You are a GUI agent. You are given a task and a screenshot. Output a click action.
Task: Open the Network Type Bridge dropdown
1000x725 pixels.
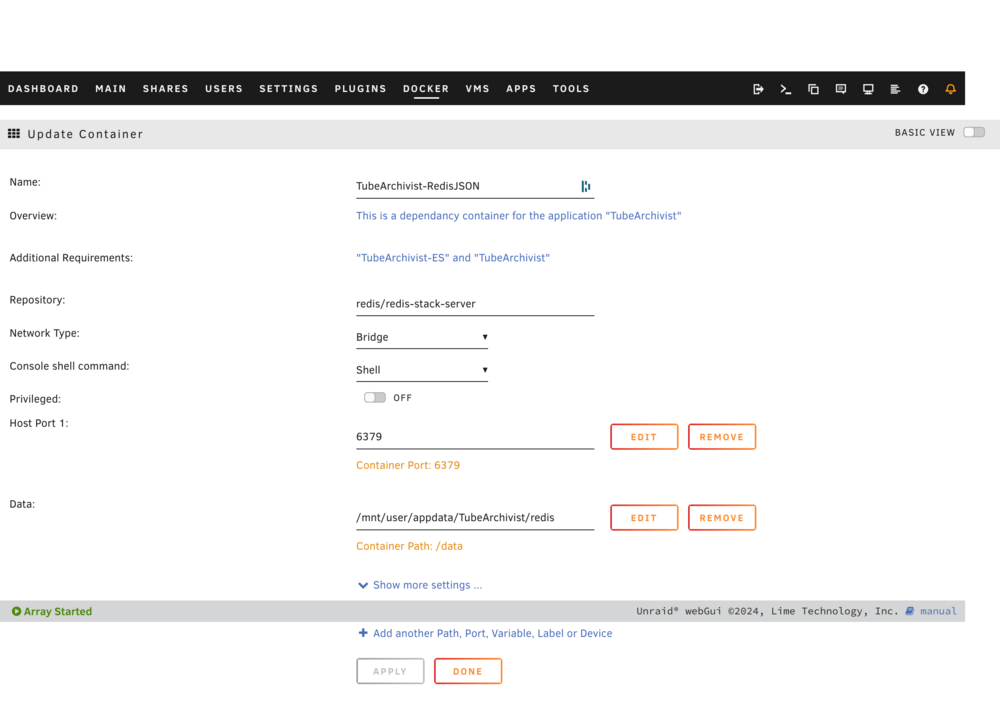pyautogui.click(x=422, y=337)
